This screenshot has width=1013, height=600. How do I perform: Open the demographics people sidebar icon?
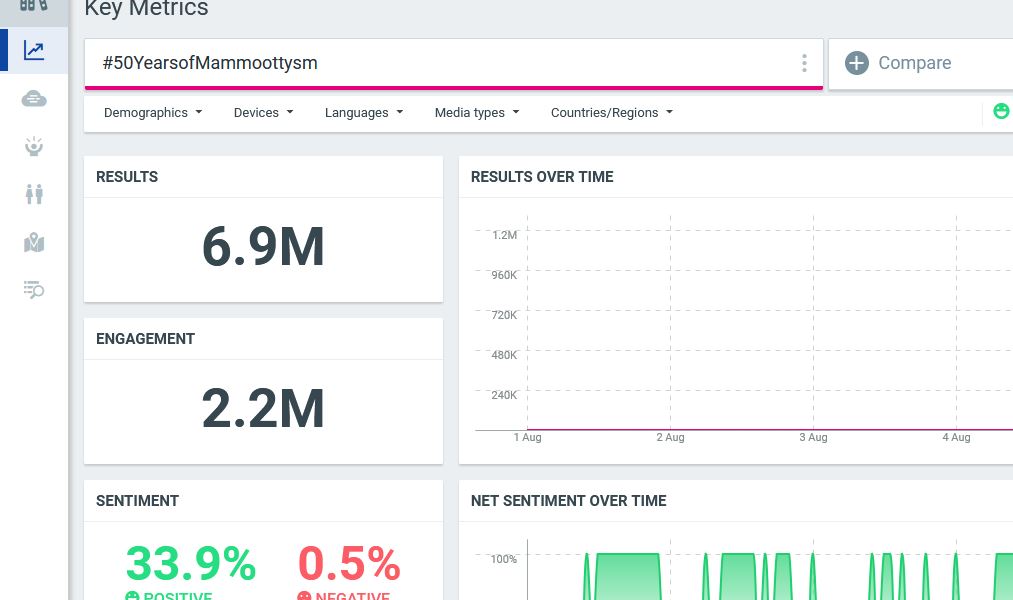tap(34, 194)
